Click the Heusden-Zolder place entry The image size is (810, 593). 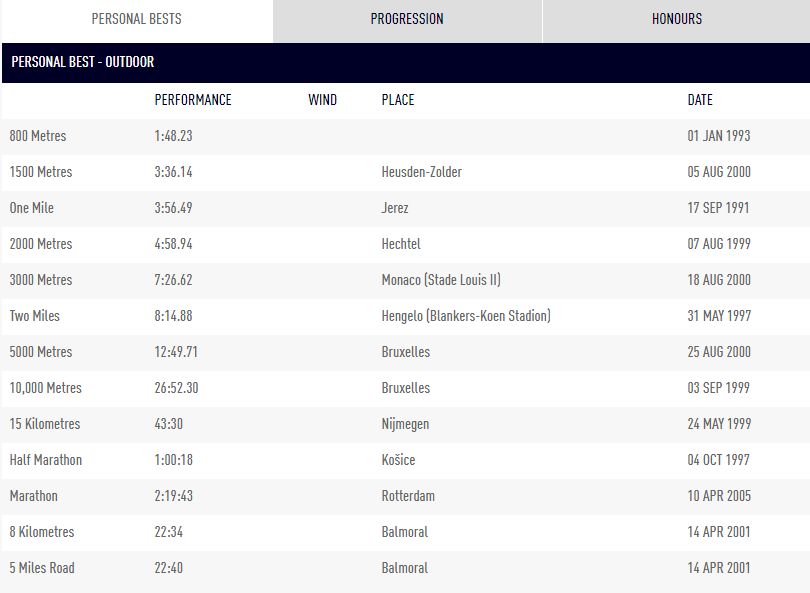(421, 172)
